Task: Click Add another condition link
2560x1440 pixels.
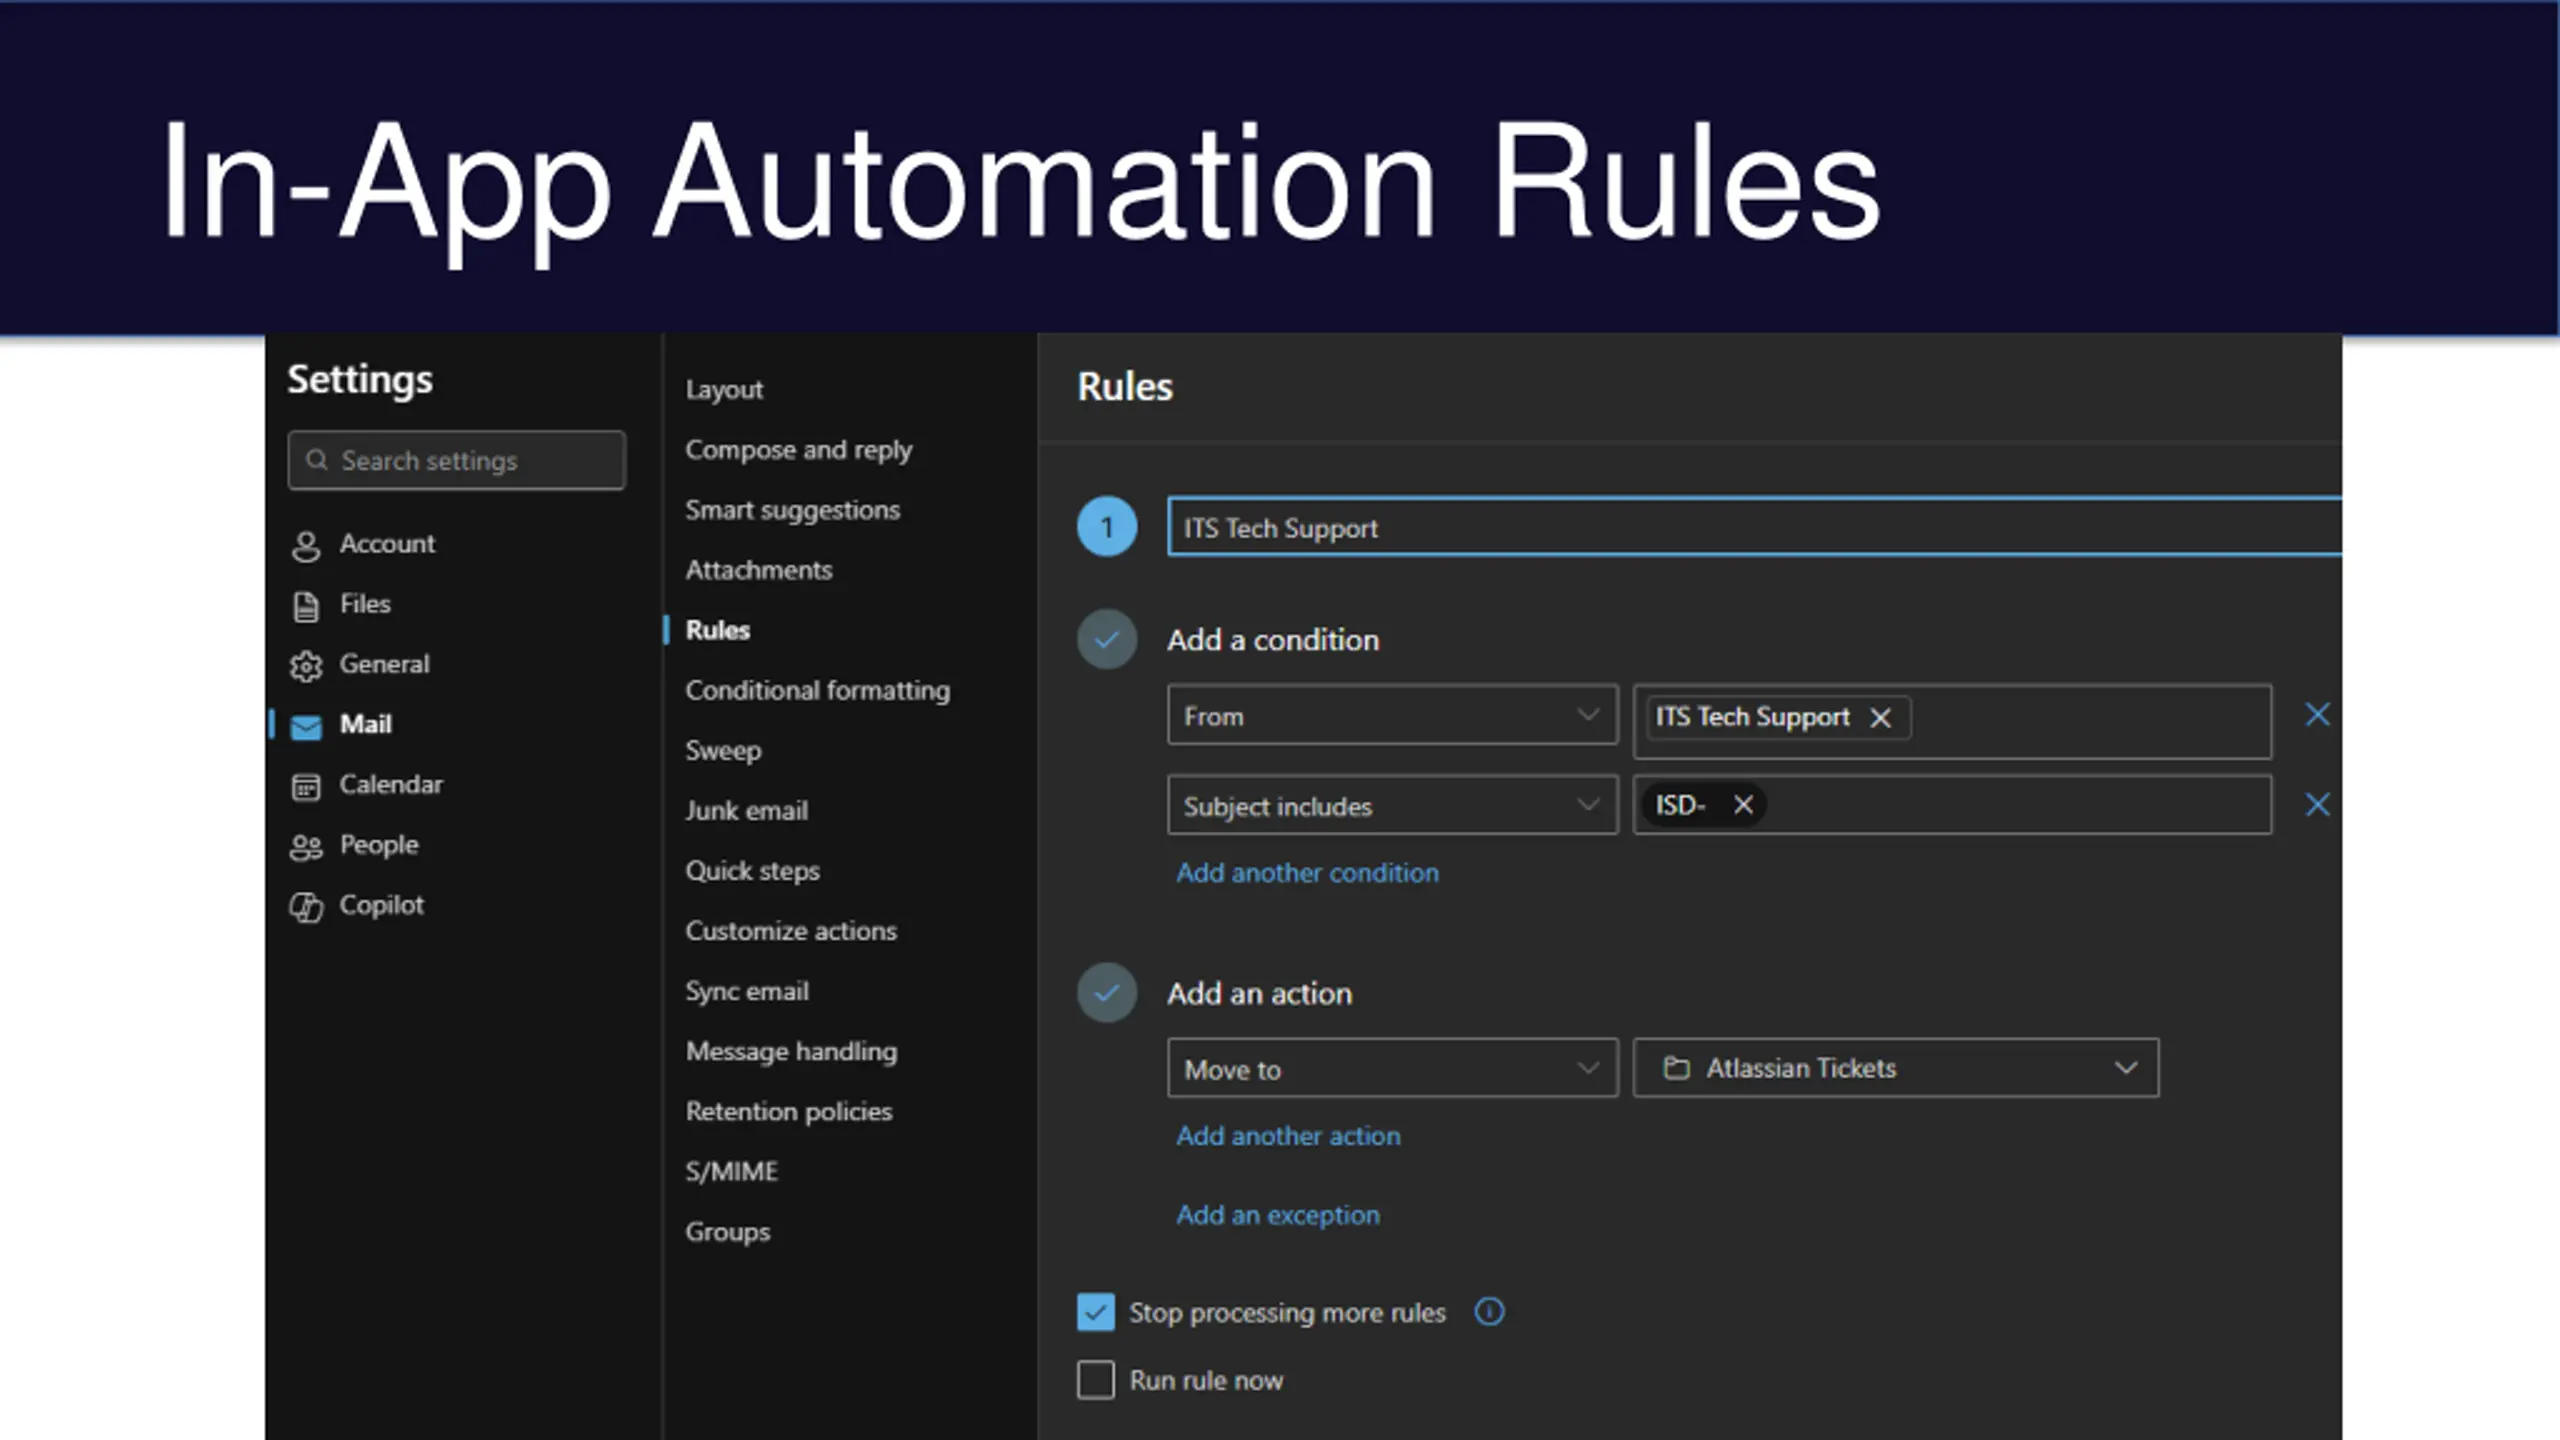Action: [1308, 873]
